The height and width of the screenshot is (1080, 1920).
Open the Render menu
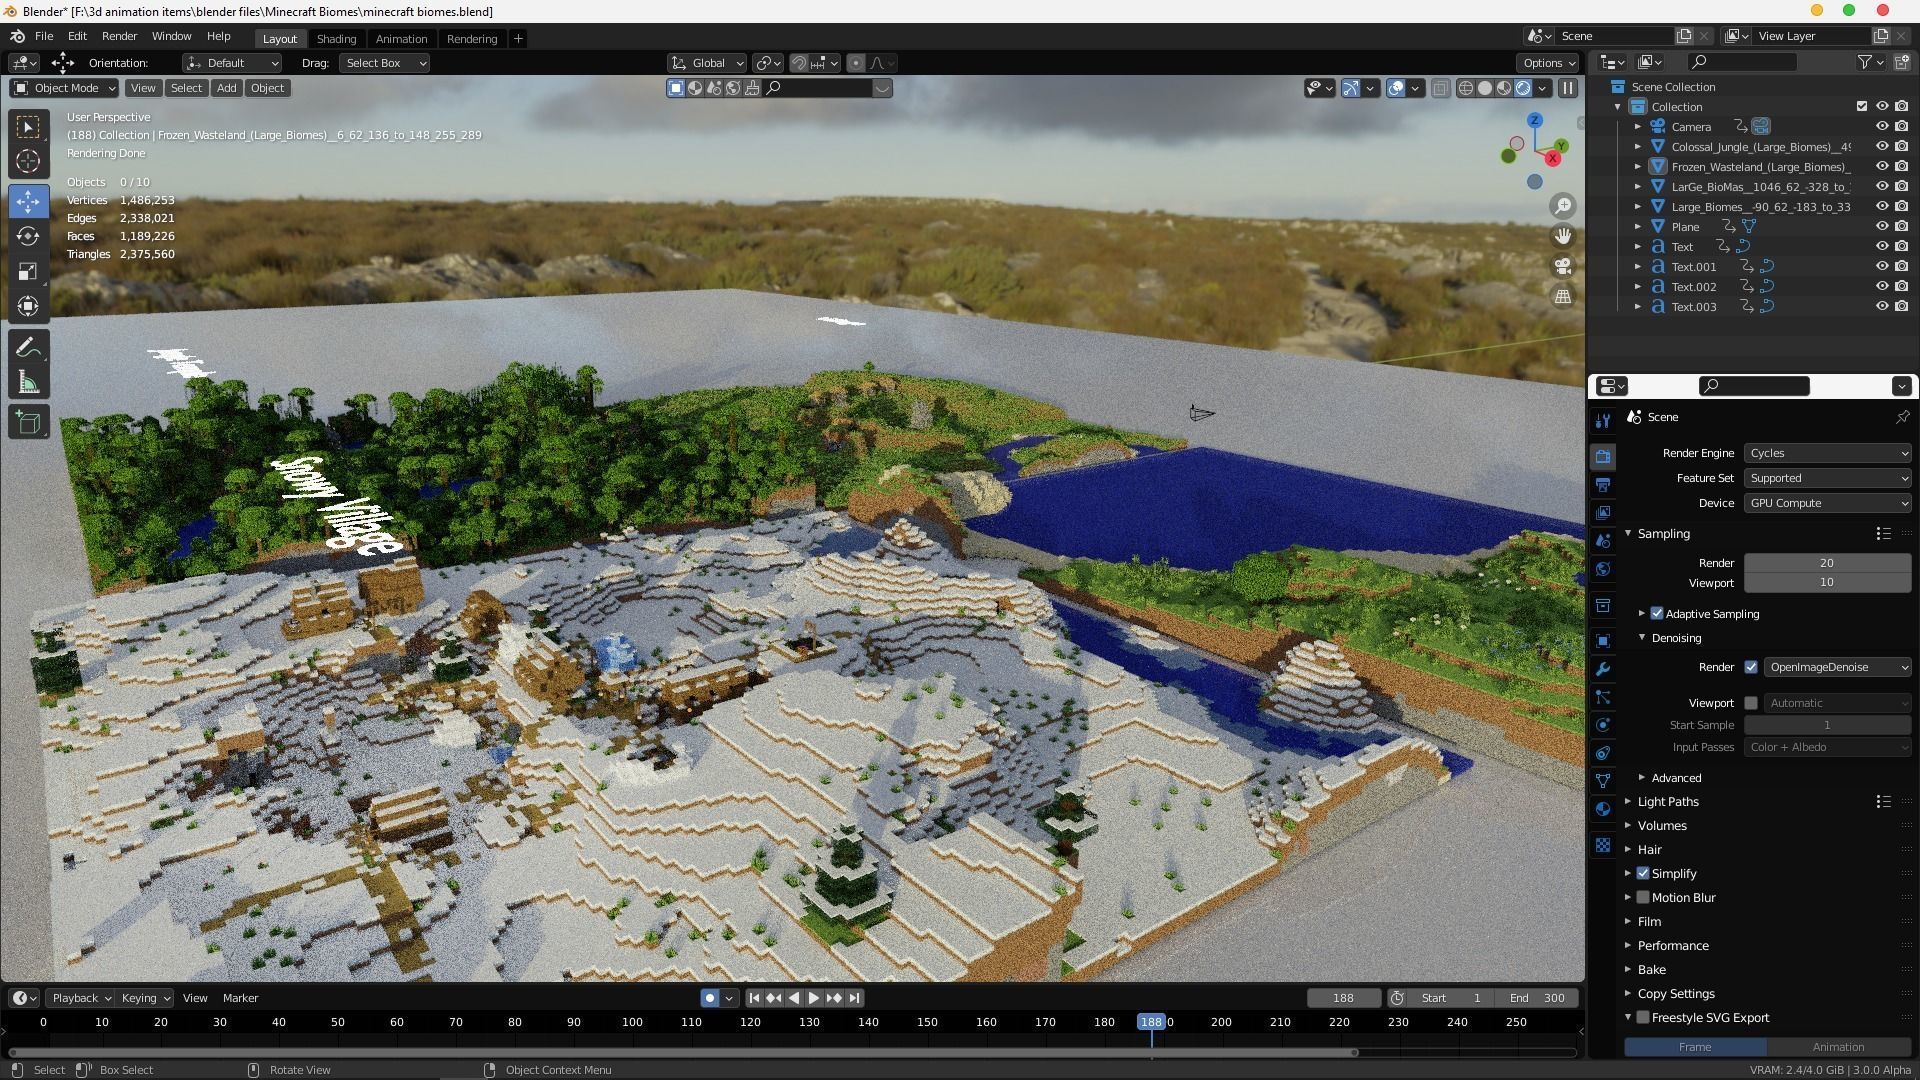pyautogui.click(x=119, y=36)
